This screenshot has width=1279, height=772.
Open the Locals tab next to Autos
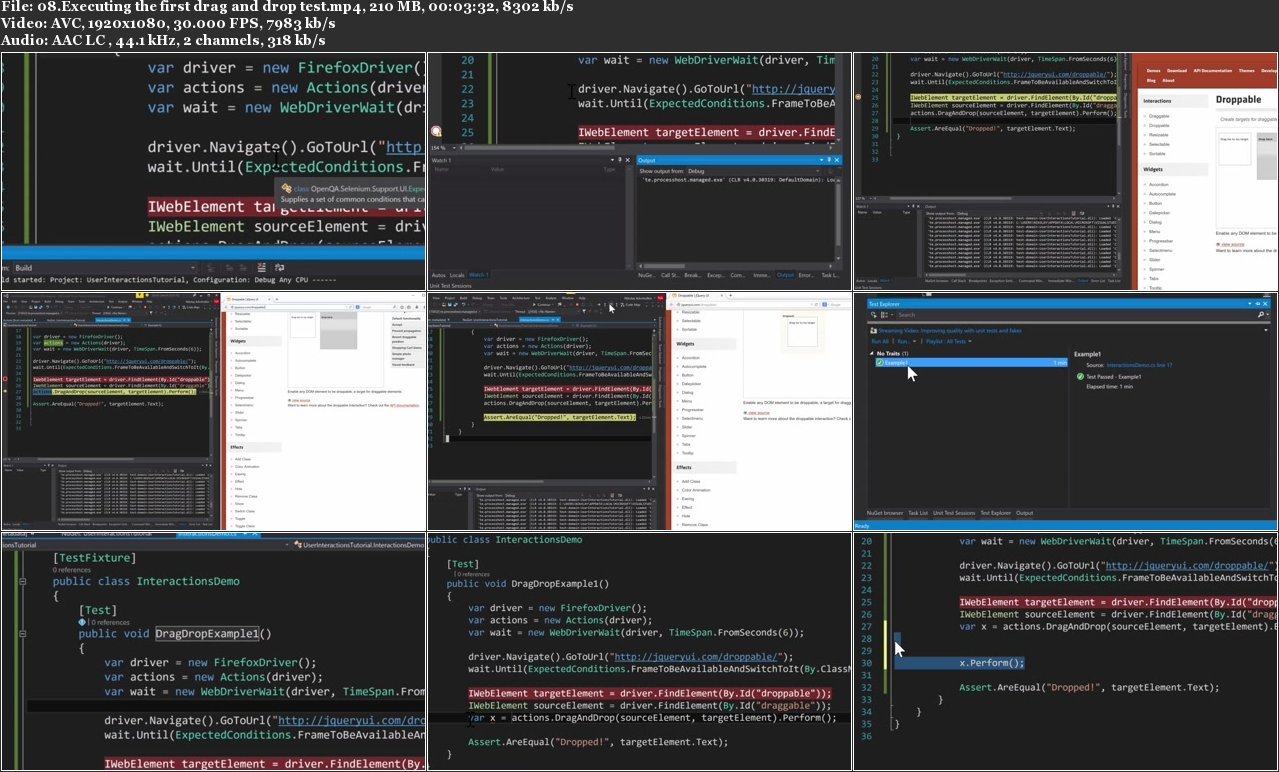457,275
